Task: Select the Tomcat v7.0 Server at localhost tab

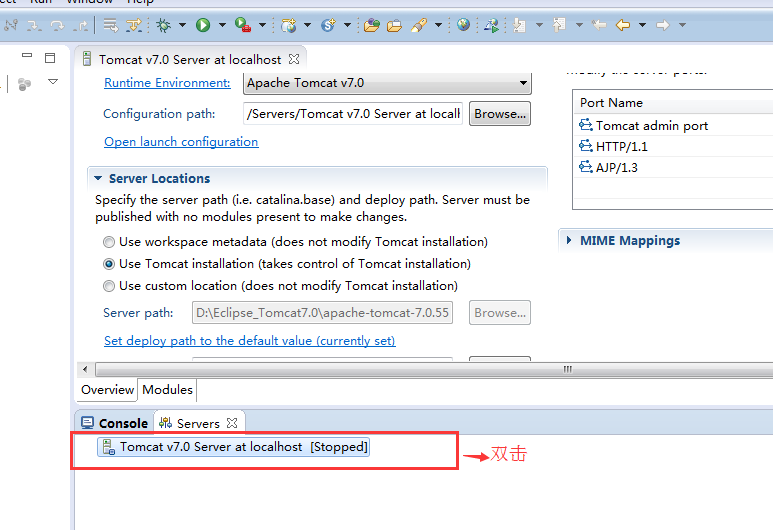Action: coord(190,60)
